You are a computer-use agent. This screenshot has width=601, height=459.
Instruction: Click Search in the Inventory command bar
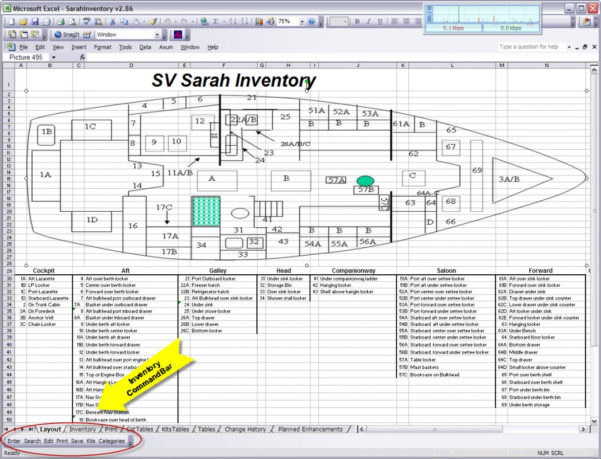pyautogui.click(x=33, y=440)
